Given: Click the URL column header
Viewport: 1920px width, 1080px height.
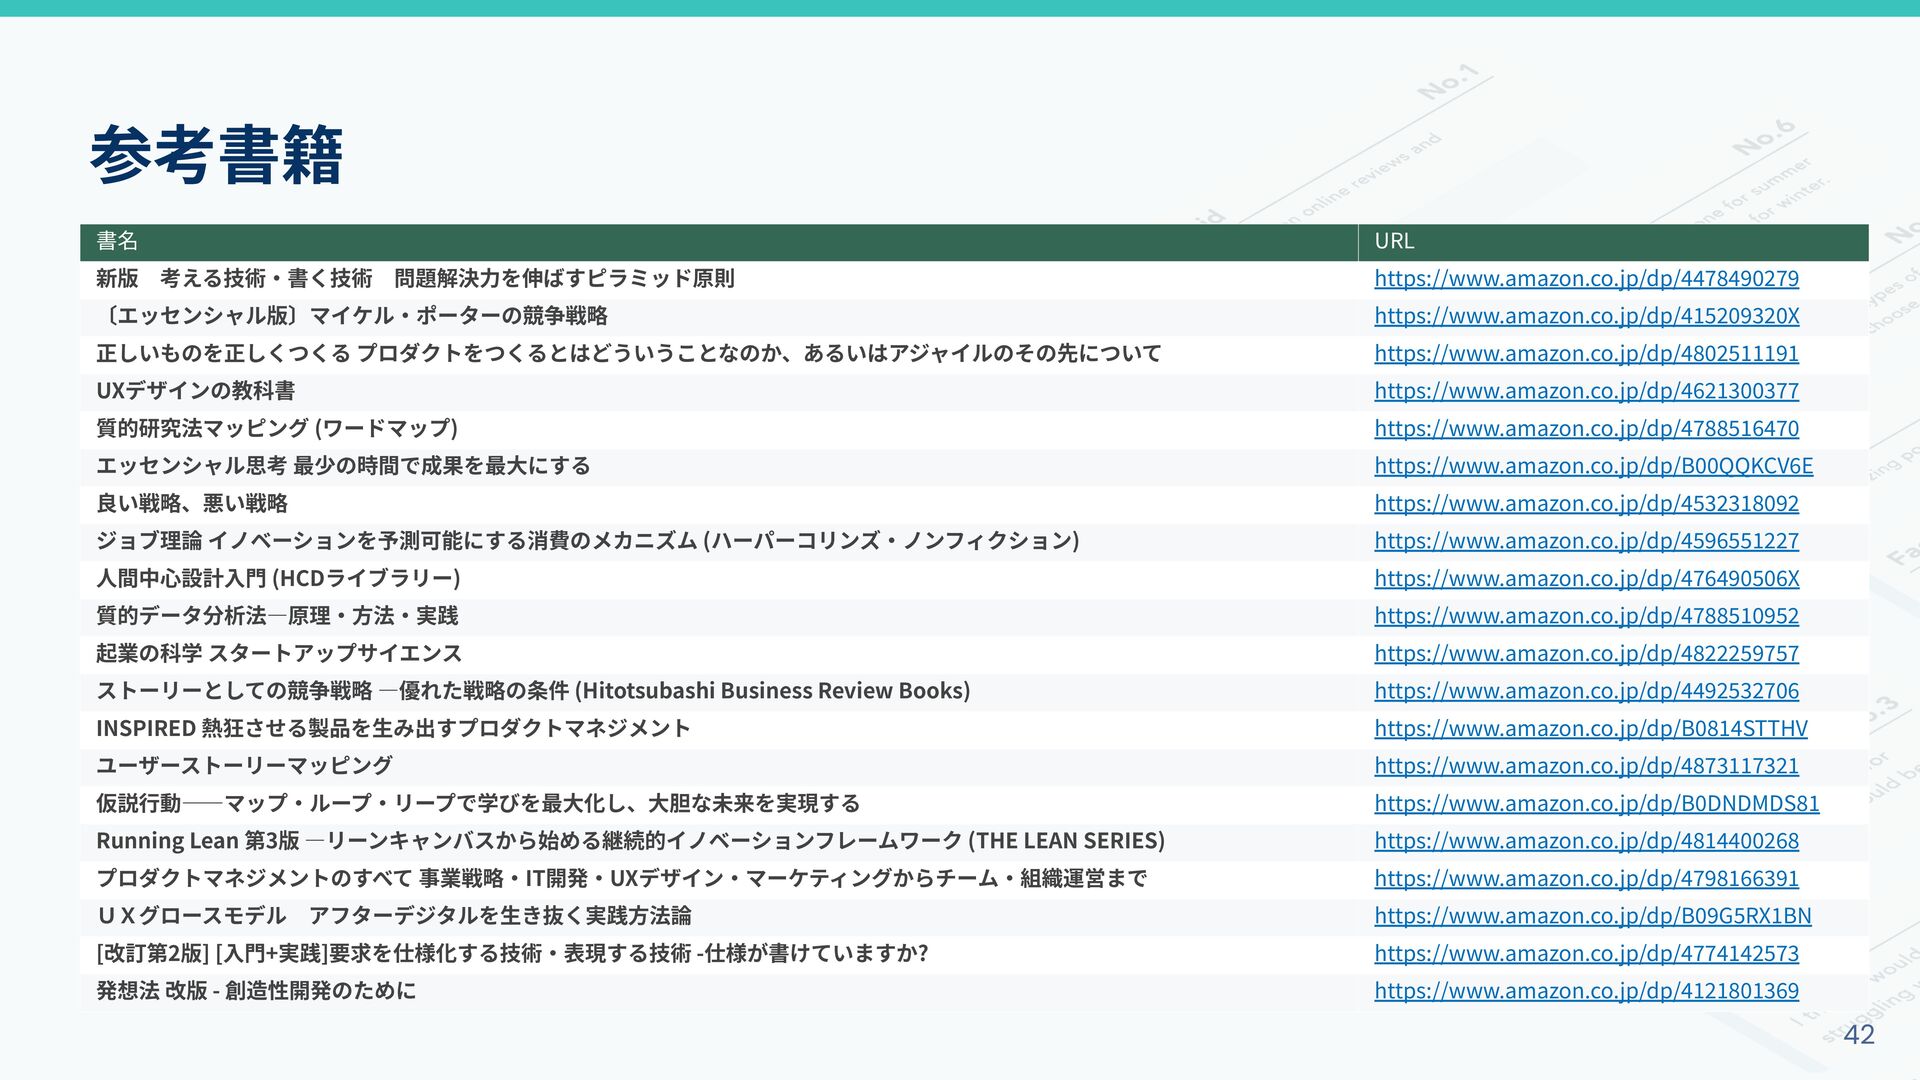Looking at the screenshot, I should (x=1394, y=241).
